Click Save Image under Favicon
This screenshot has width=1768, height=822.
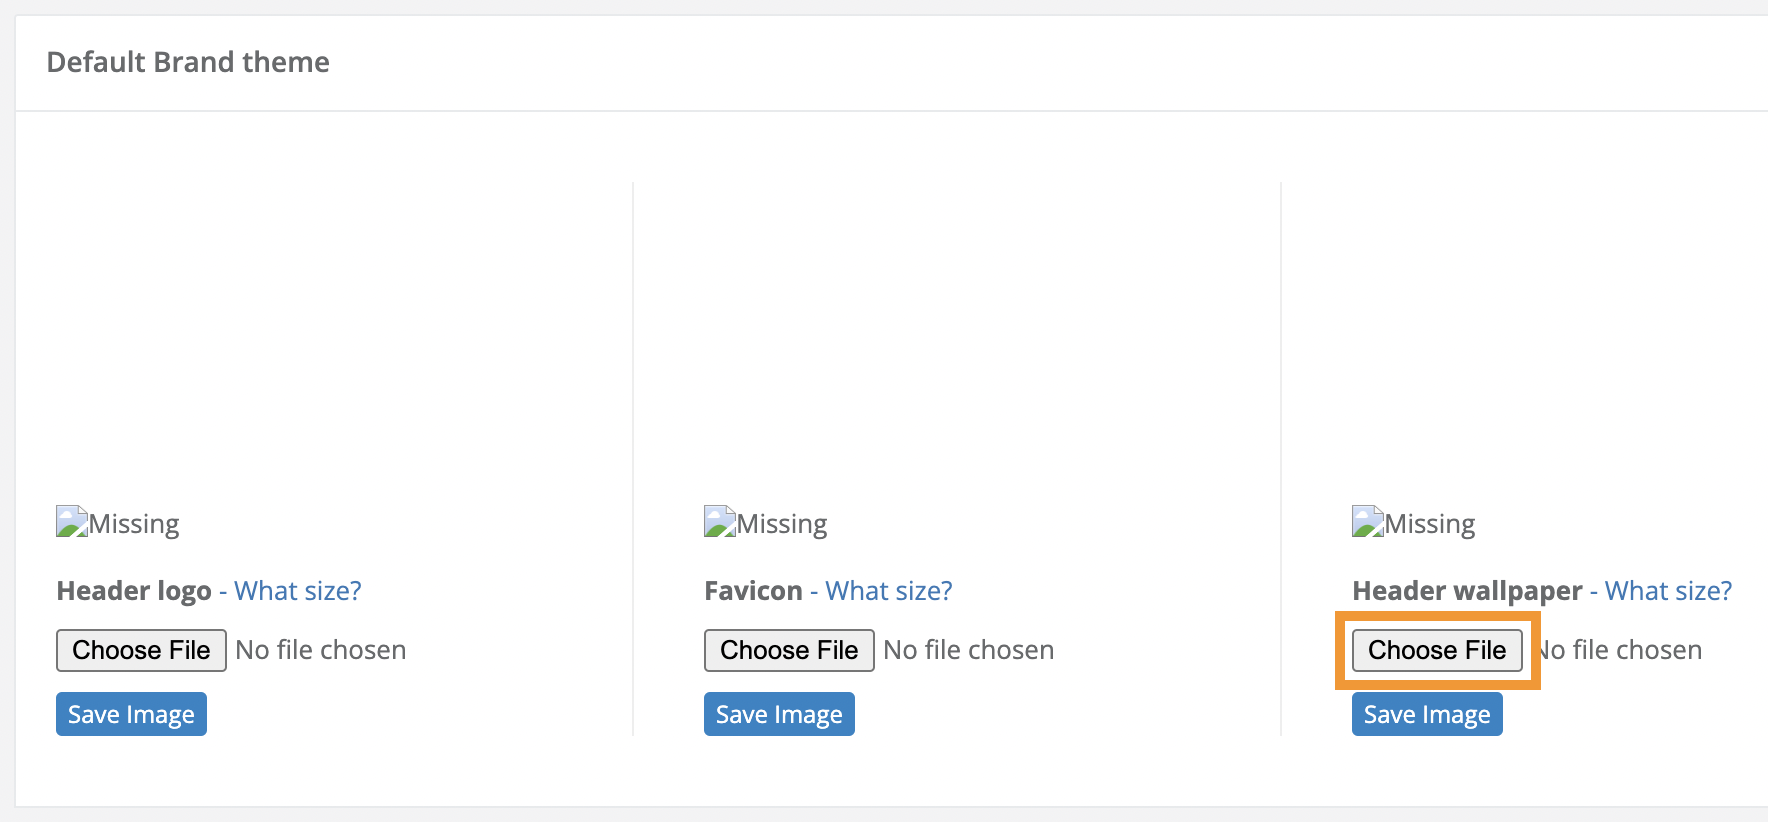779,713
